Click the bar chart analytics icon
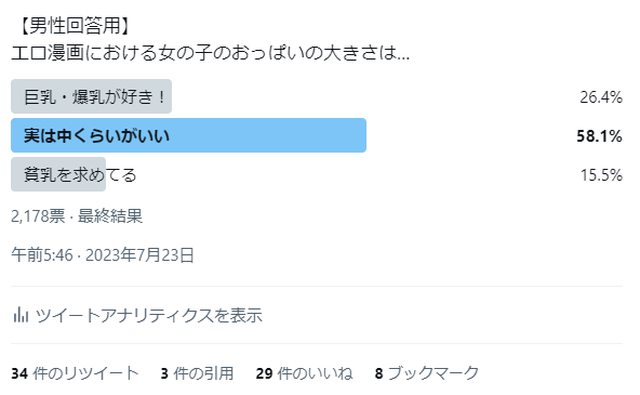The image size is (640, 395). [20, 315]
